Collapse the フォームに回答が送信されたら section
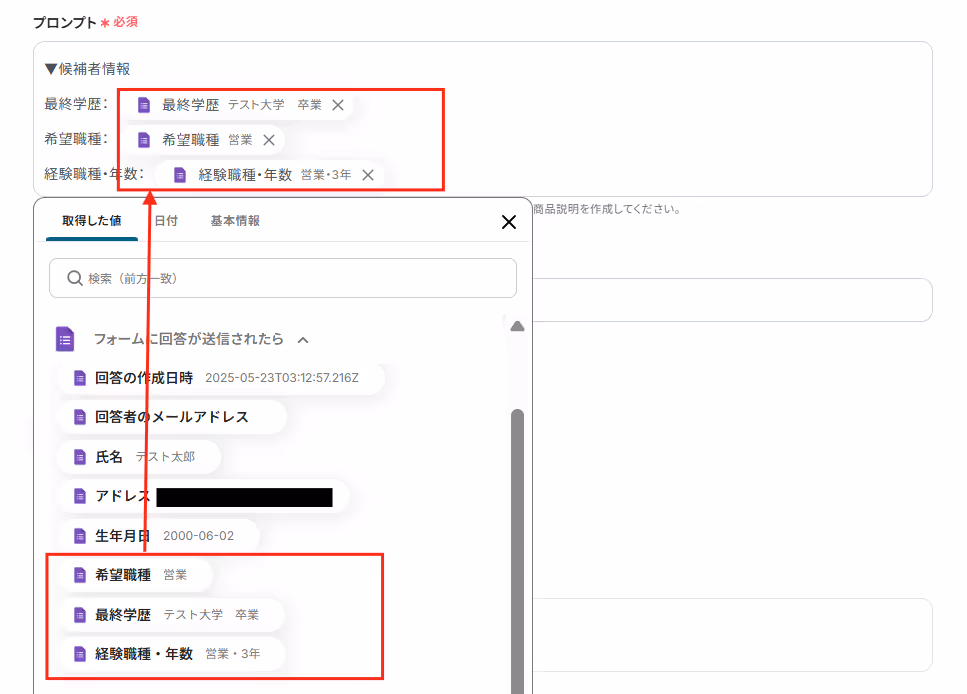 coord(303,340)
